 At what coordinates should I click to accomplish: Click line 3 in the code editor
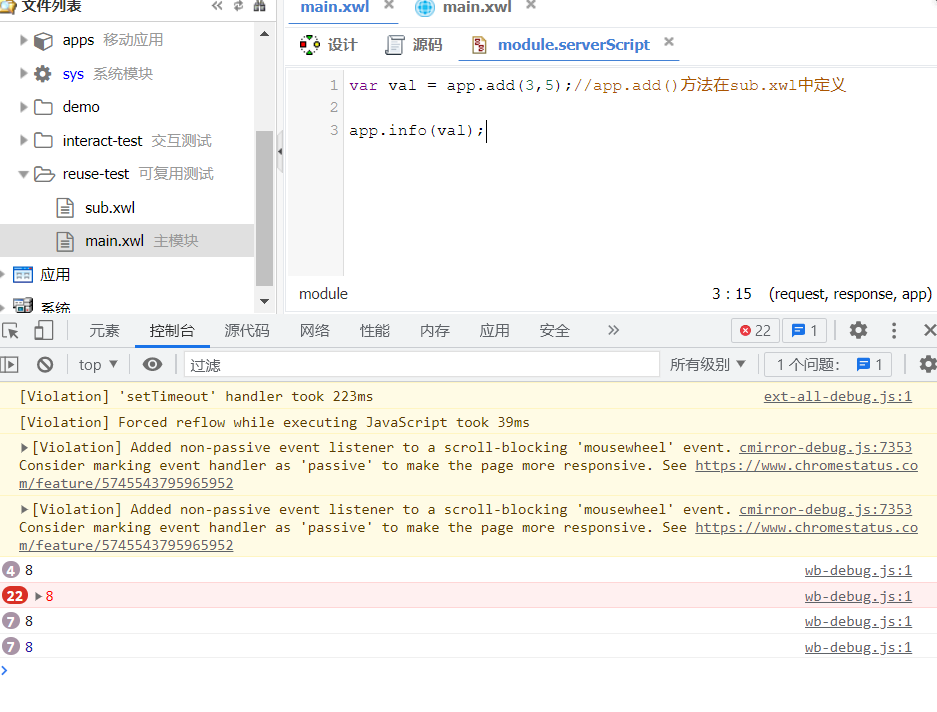(417, 130)
